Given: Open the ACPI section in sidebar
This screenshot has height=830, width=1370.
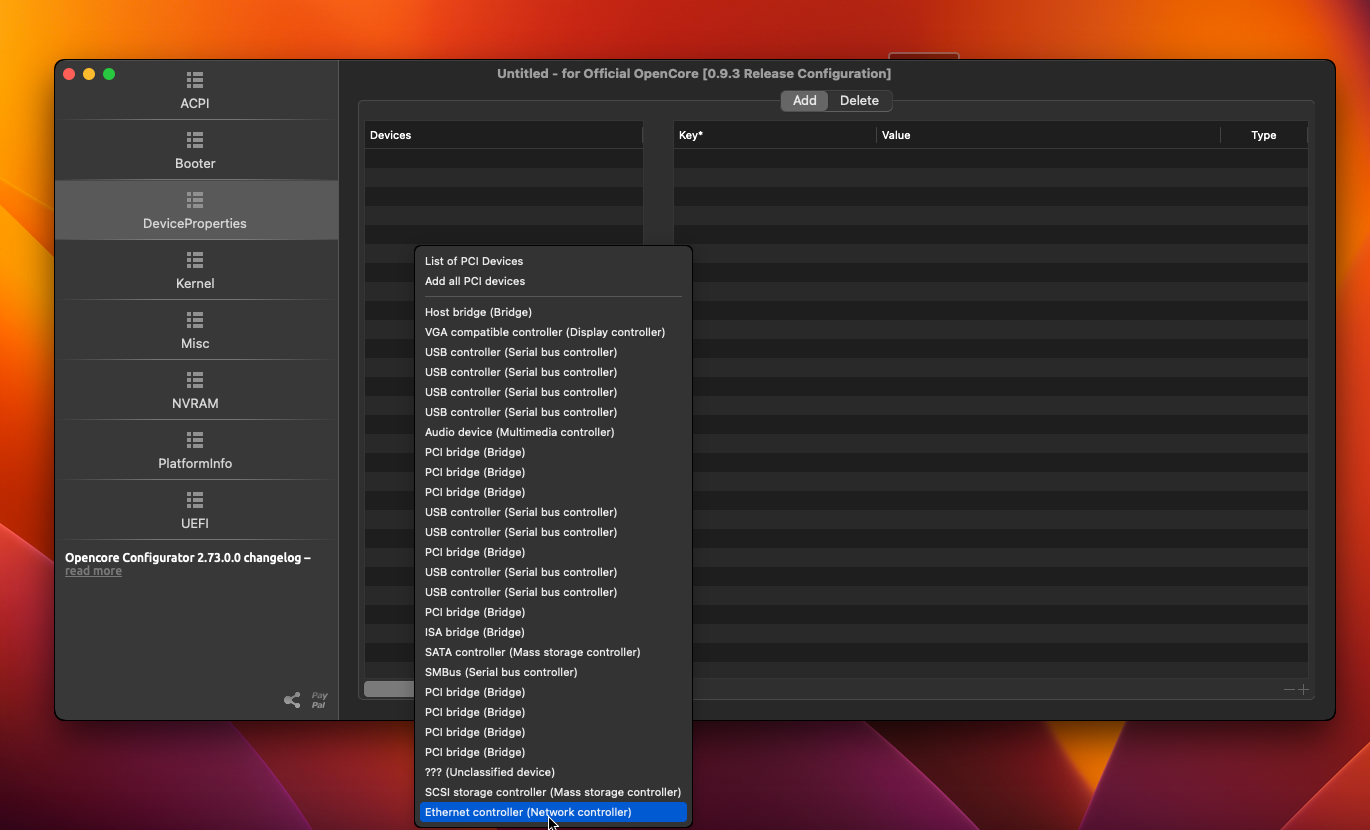Looking at the screenshot, I should point(195,90).
